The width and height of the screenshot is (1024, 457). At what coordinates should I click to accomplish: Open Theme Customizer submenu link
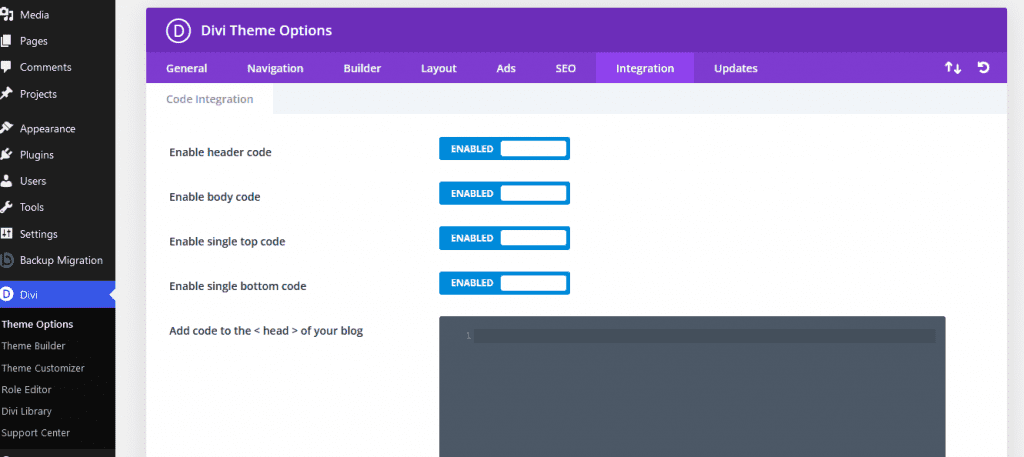coord(43,368)
